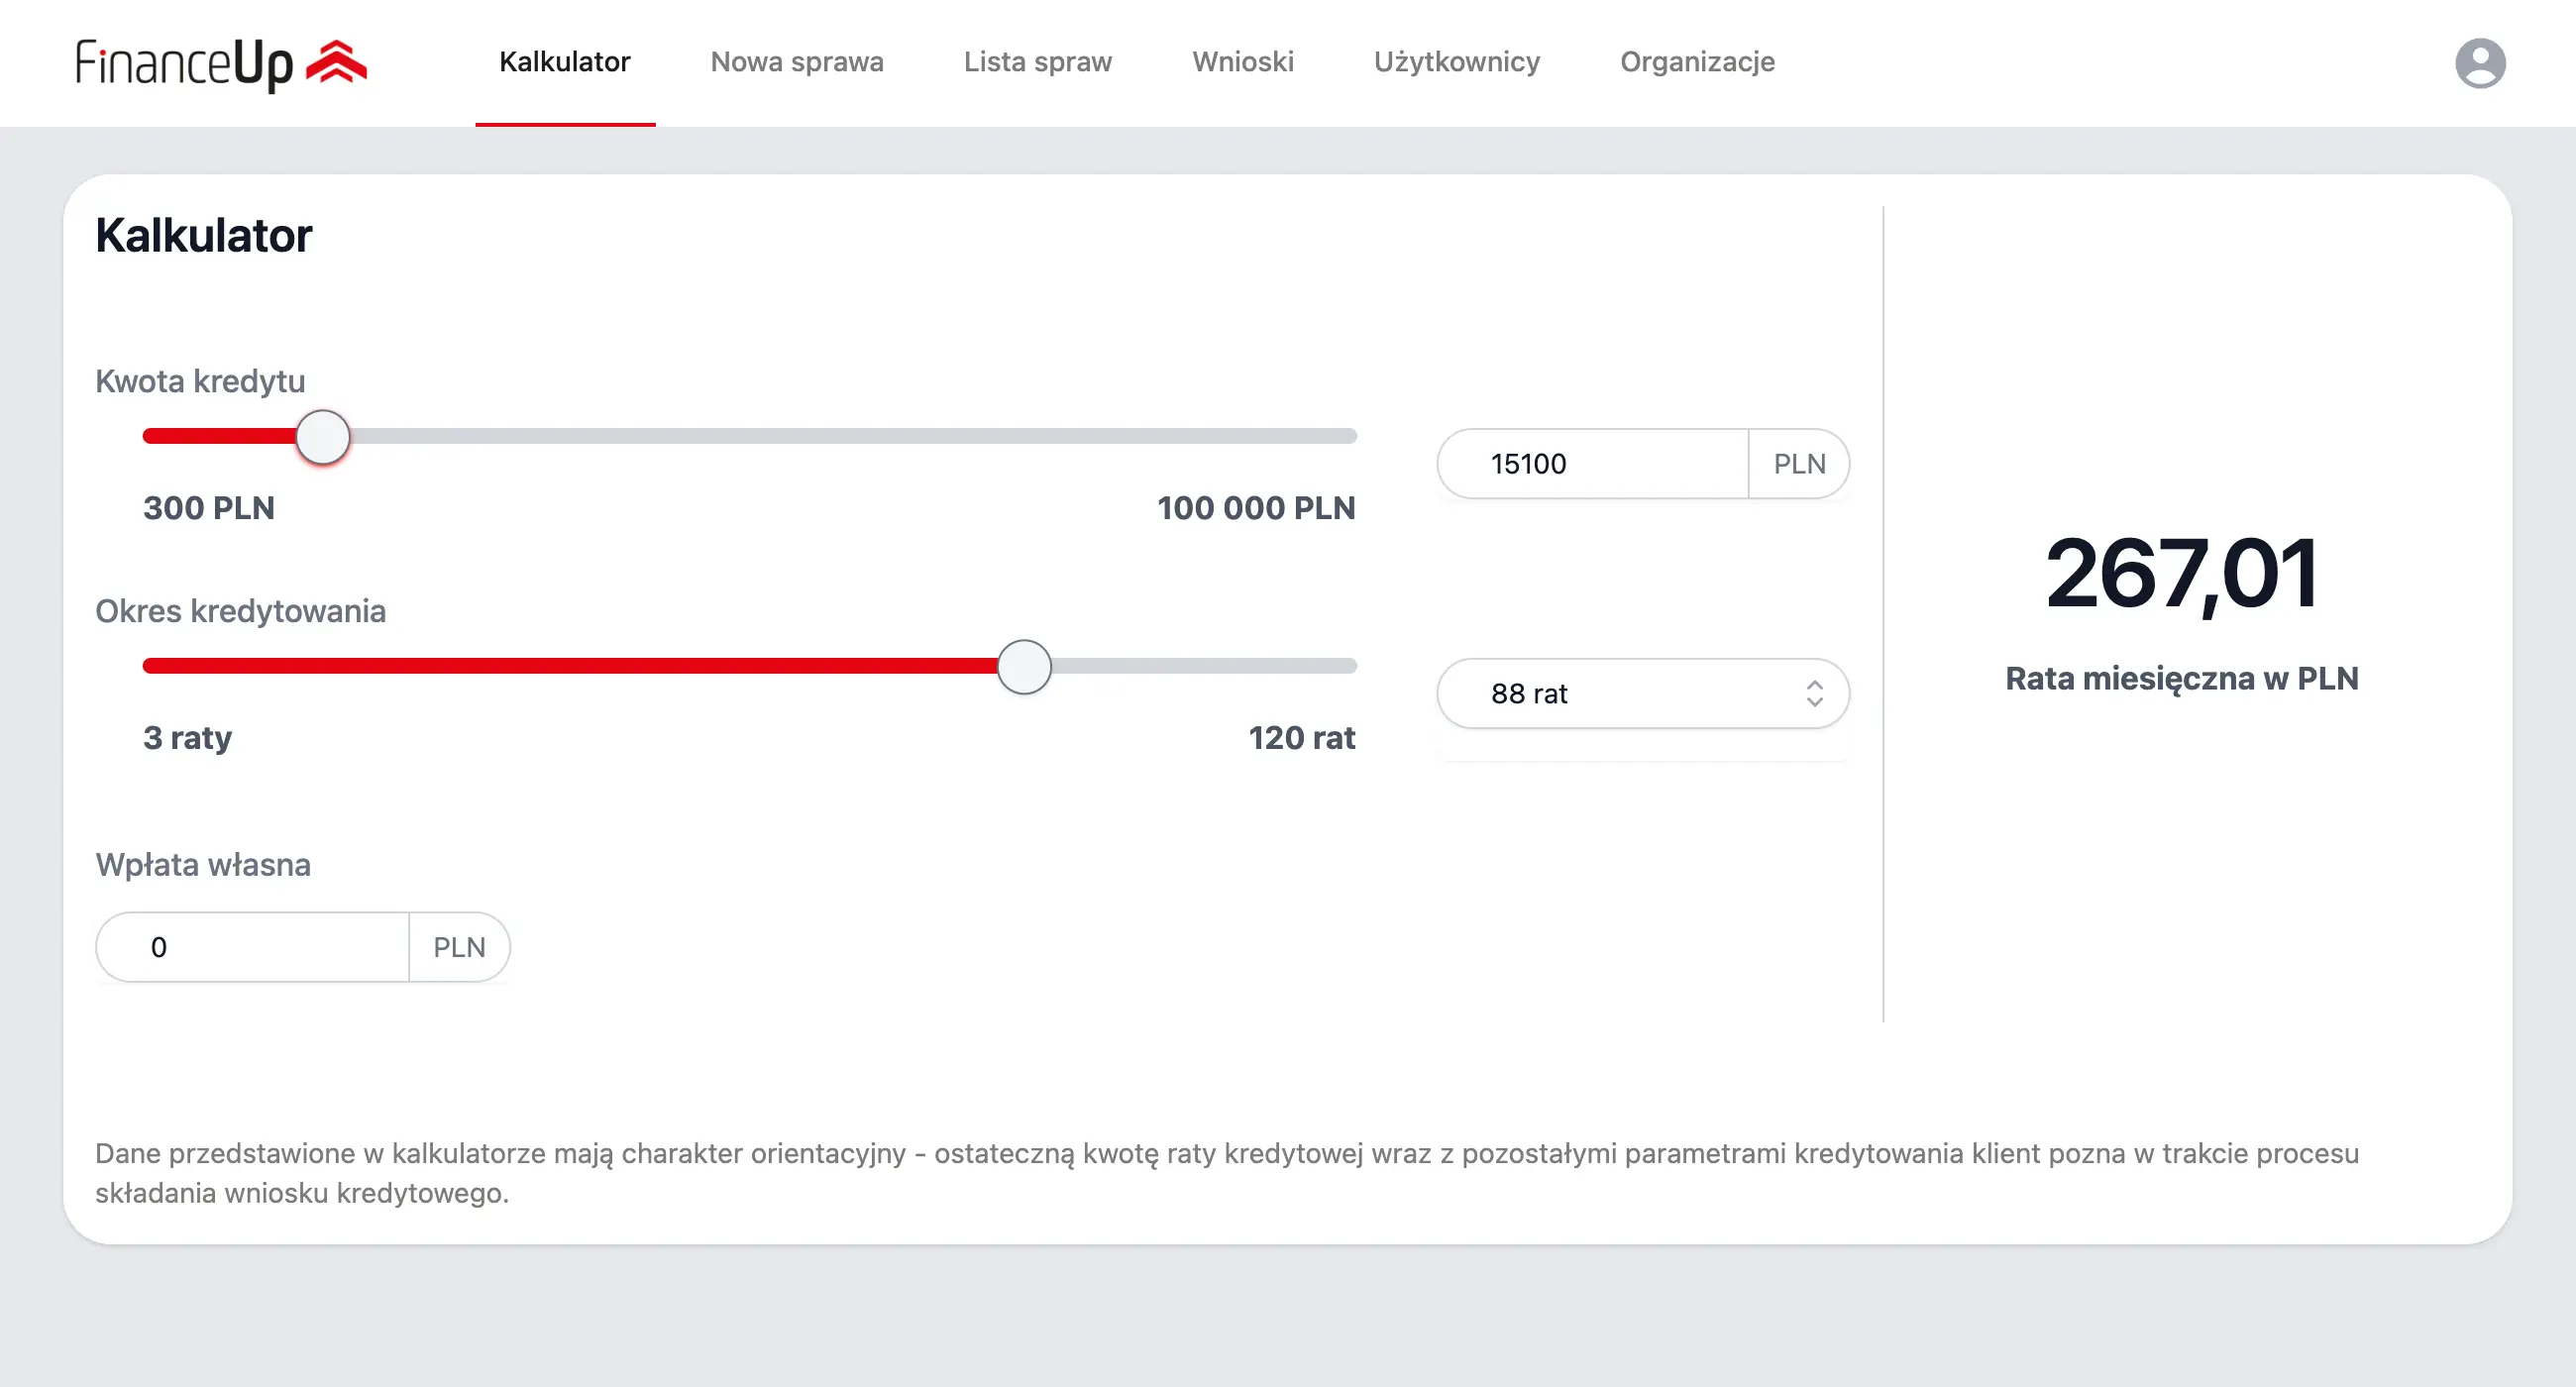Click the 267,01 monthly installment value
The height and width of the screenshot is (1387, 2576).
[x=2181, y=573]
